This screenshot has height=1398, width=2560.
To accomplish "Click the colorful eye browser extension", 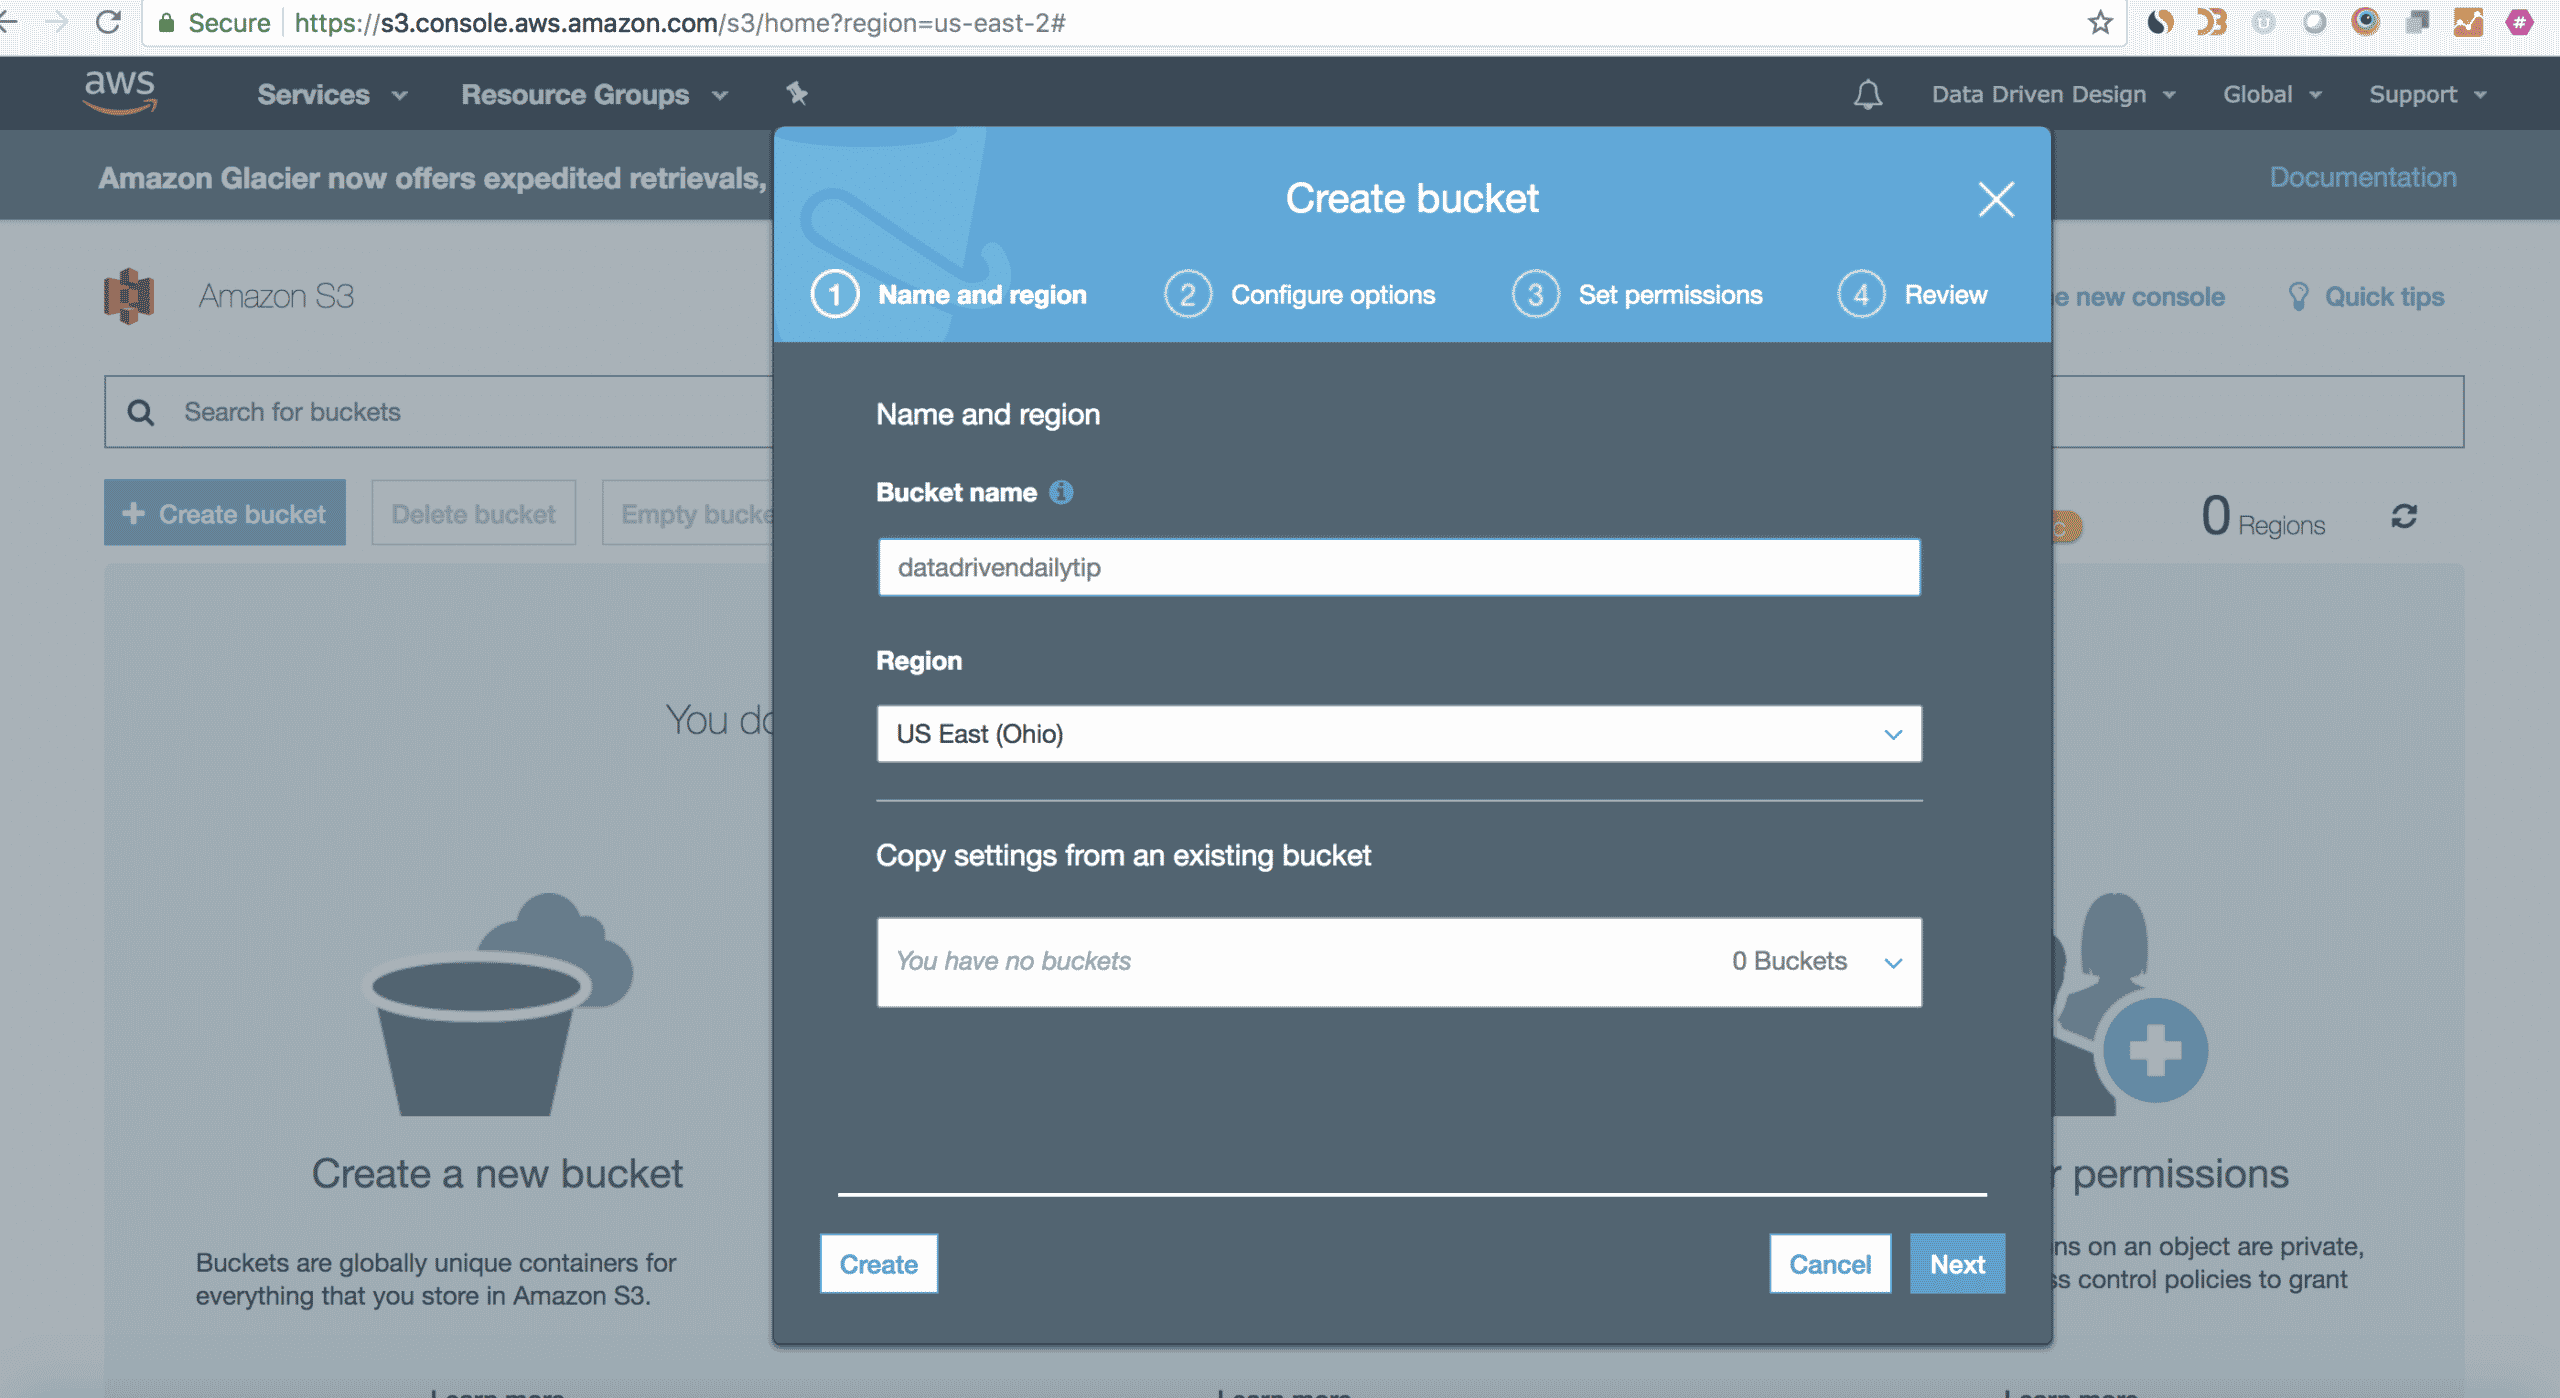I will point(2365,22).
